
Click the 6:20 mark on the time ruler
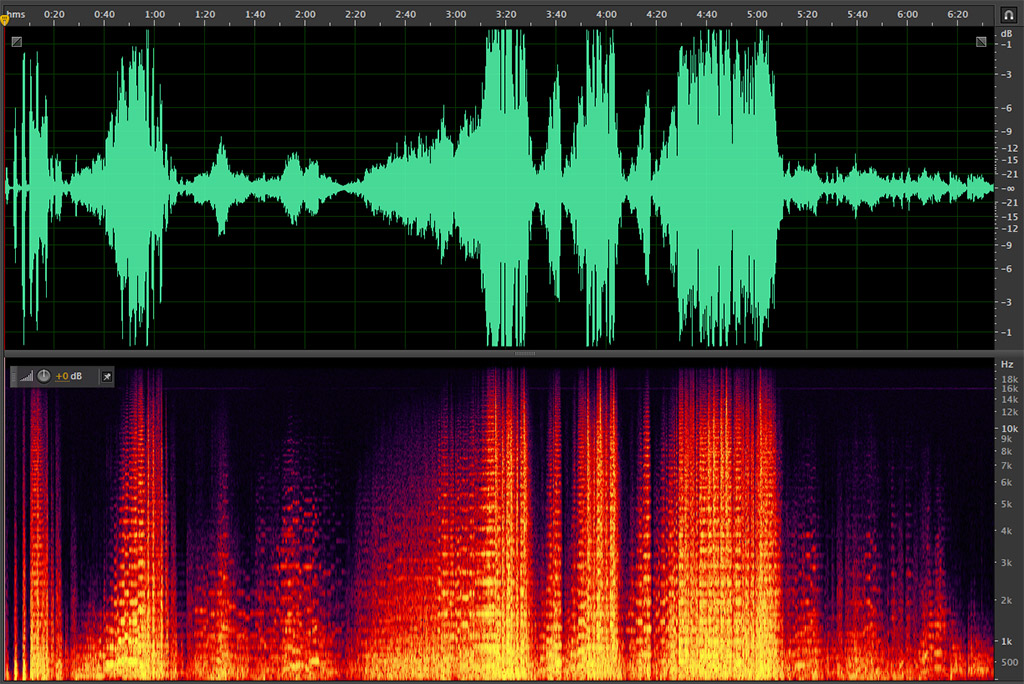pyautogui.click(x=957, y=14)
